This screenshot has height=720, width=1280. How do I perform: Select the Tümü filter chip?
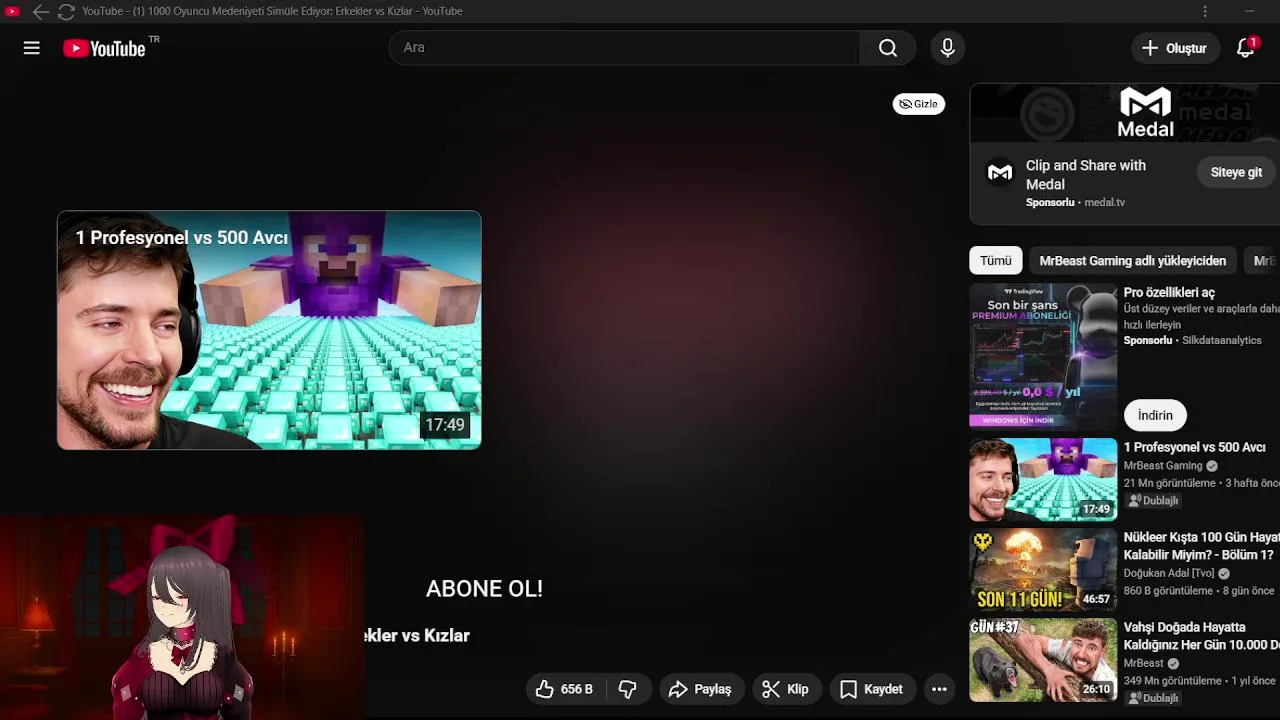pos(996,261)
